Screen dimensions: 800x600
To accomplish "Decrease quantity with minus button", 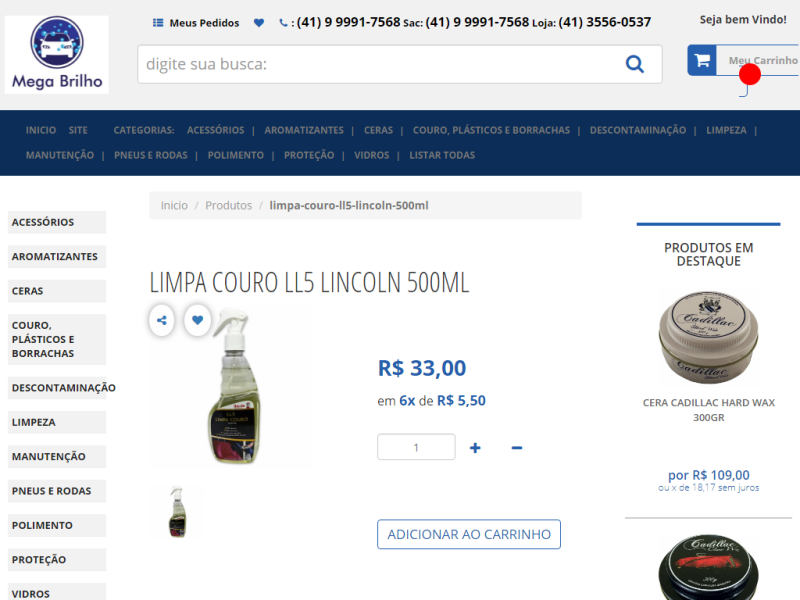I will (517, 447).
